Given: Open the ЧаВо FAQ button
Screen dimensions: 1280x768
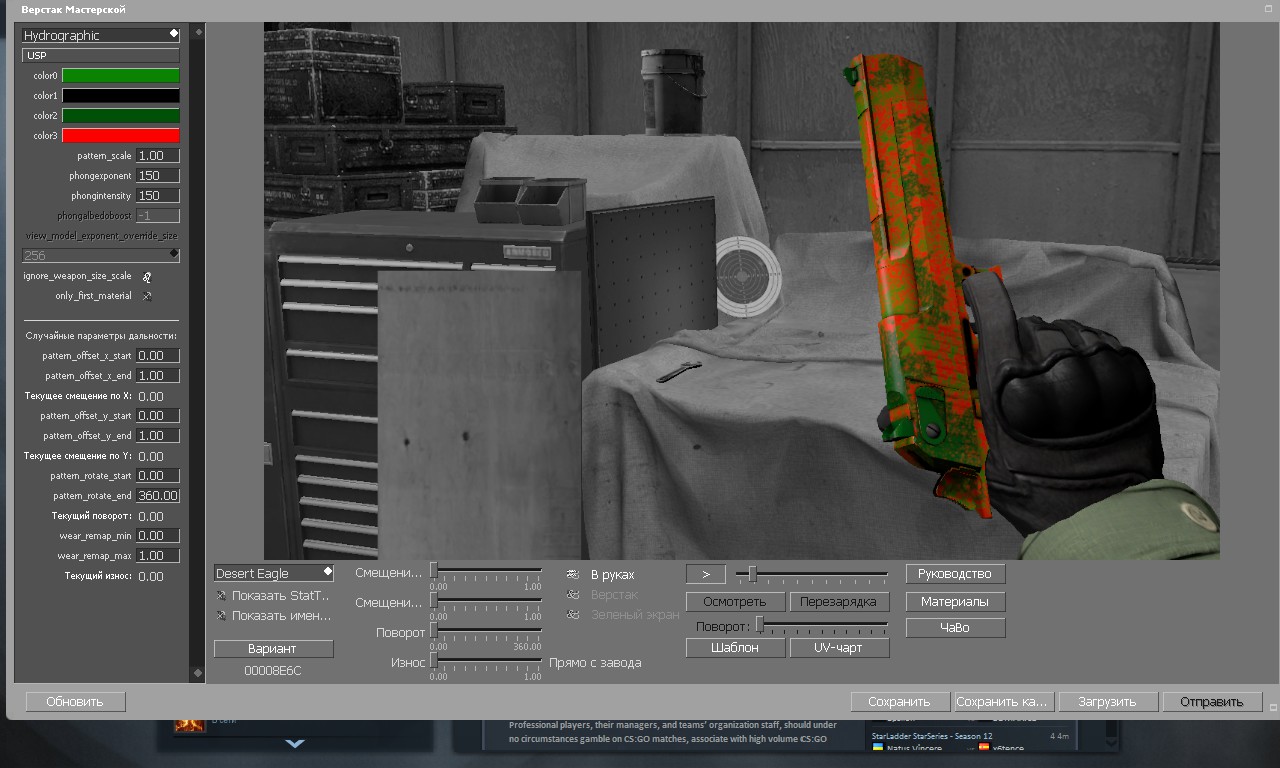Looking at the screenshot, I should pyautogui.click(x=955, y=628).
